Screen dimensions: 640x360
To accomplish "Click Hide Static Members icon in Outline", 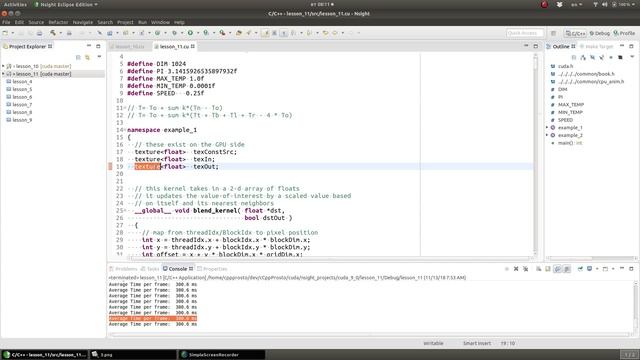I will click(602, 58).
